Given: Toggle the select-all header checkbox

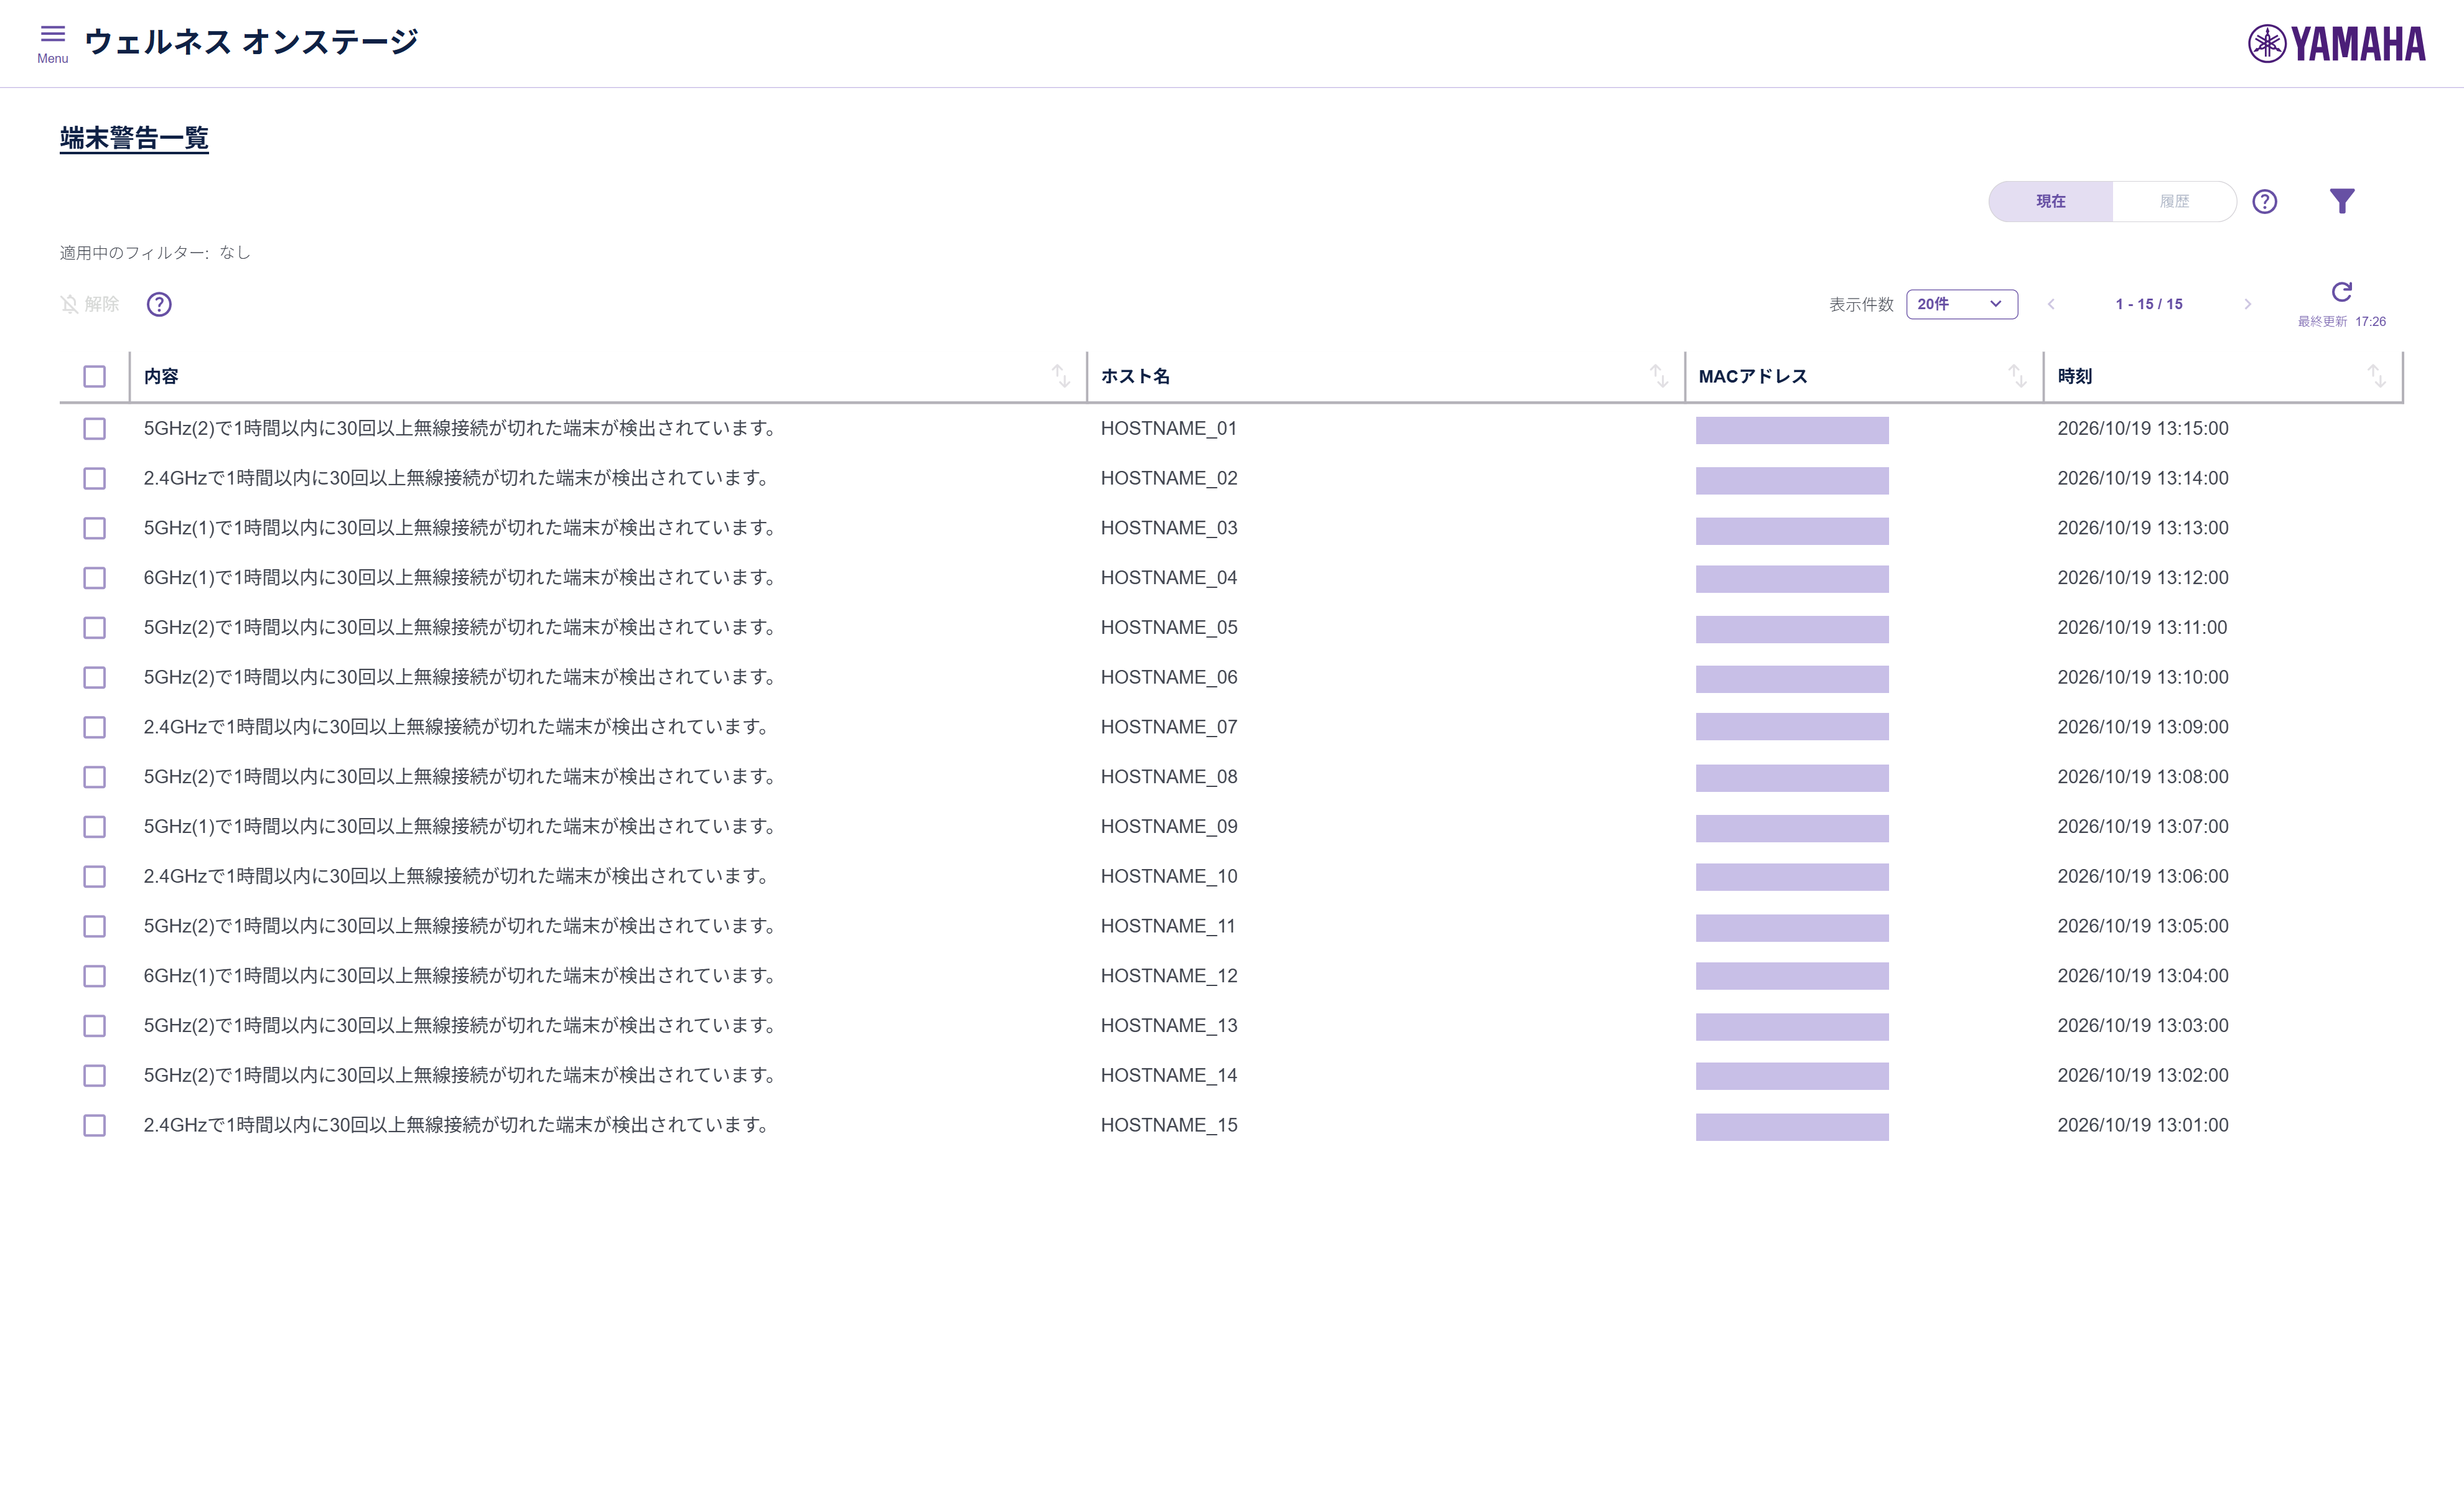Looking at the screenshot, I should tap(95, 377).
